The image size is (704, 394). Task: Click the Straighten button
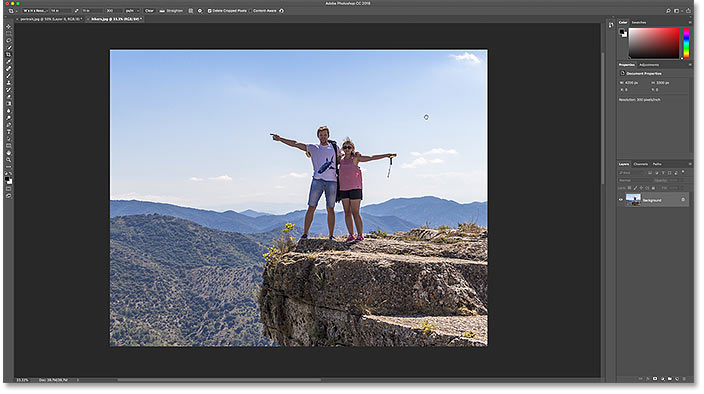tap(171, 11)
